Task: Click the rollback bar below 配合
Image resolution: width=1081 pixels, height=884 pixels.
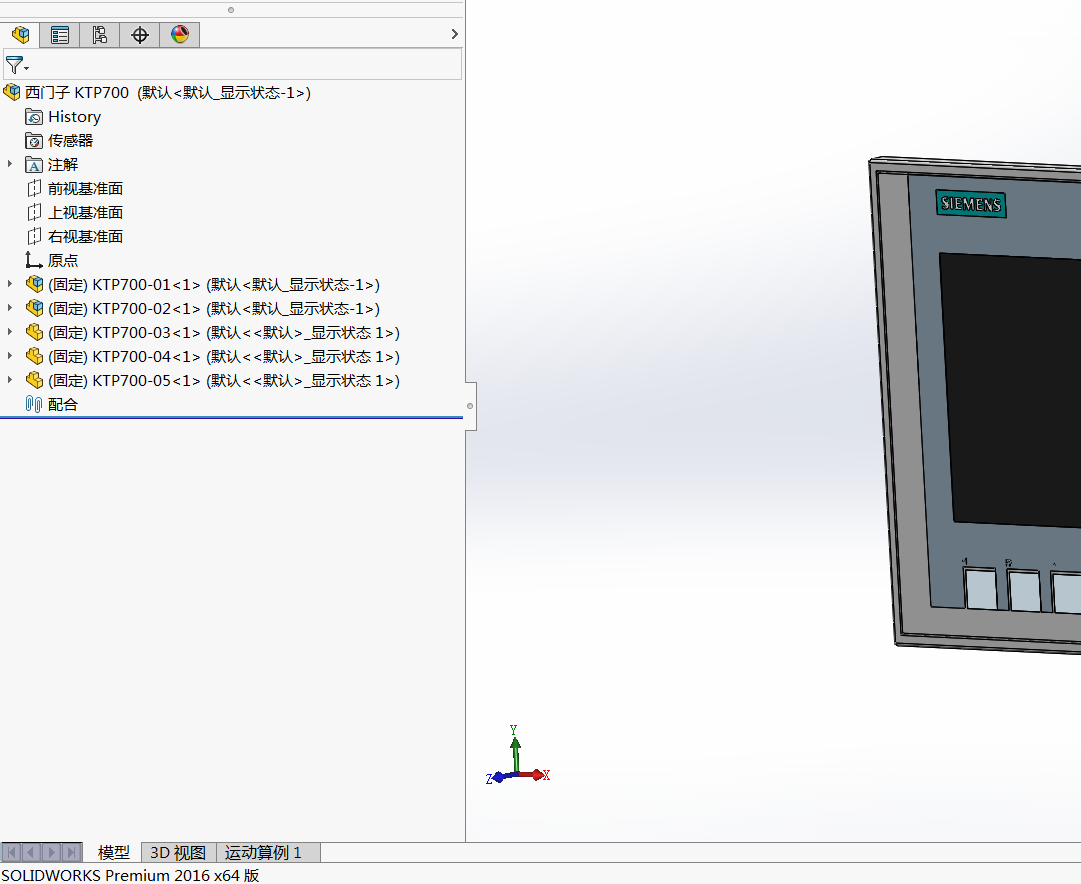Action: tap(231, 418)
